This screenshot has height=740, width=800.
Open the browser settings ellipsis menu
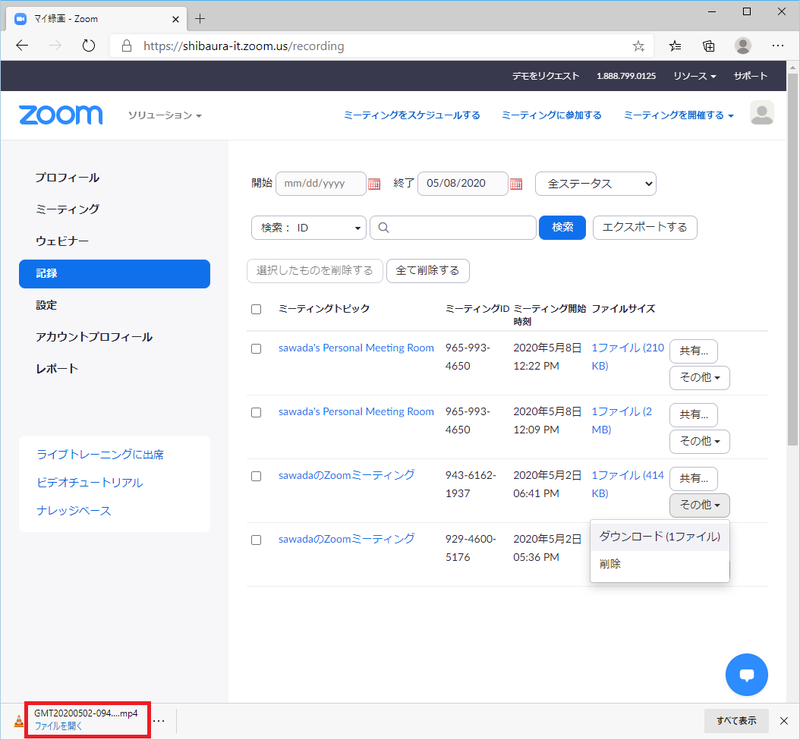778,46
